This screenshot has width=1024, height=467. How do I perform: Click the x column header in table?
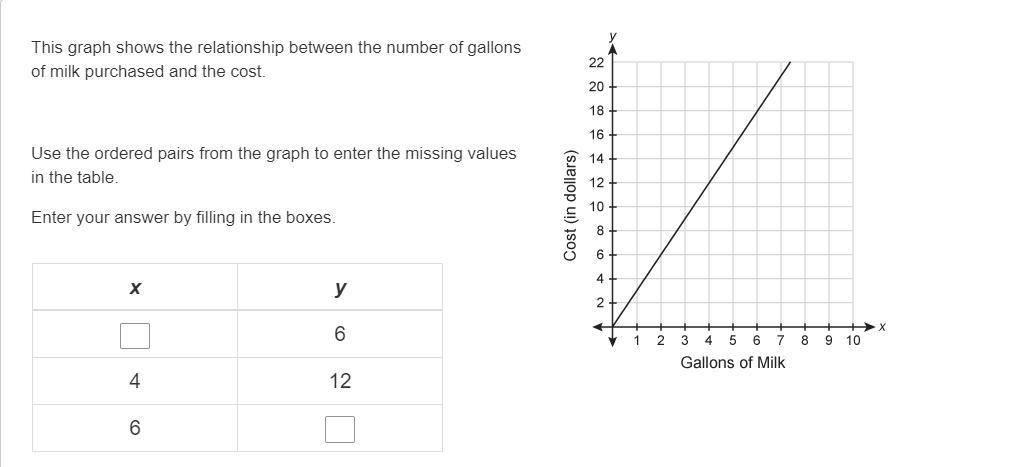click(135, 287)
